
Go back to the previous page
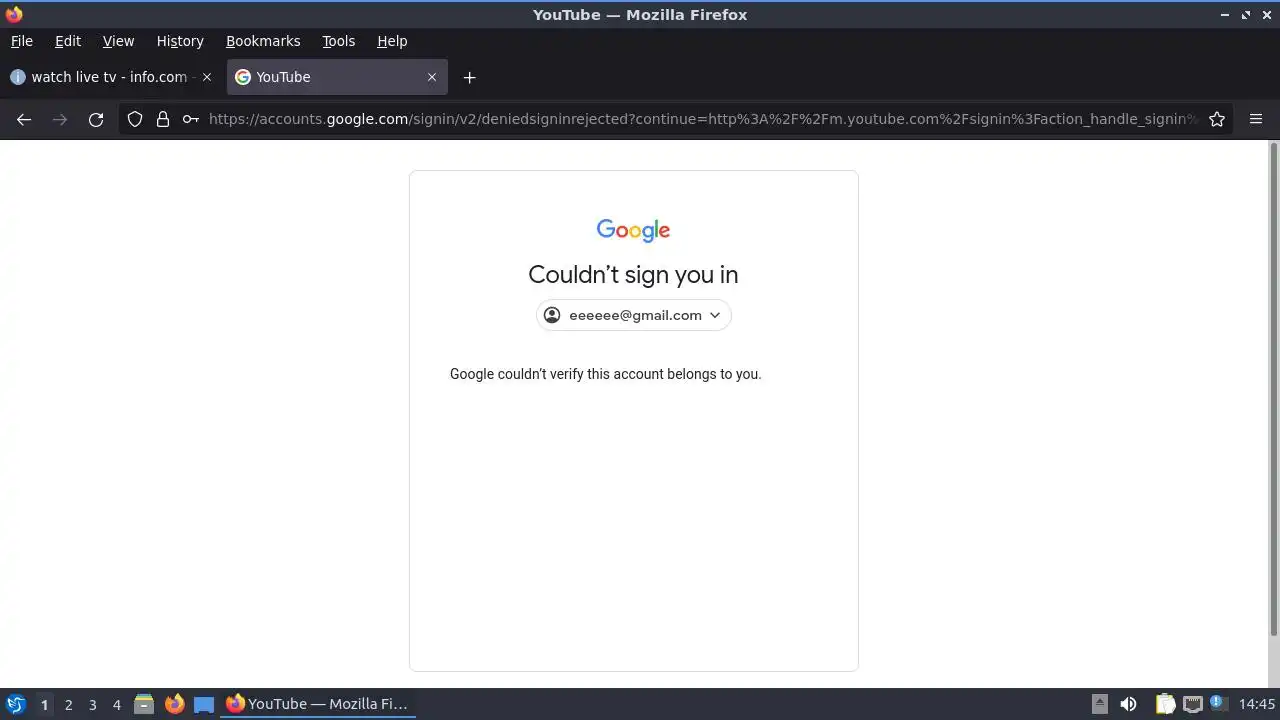coord(24,119)
